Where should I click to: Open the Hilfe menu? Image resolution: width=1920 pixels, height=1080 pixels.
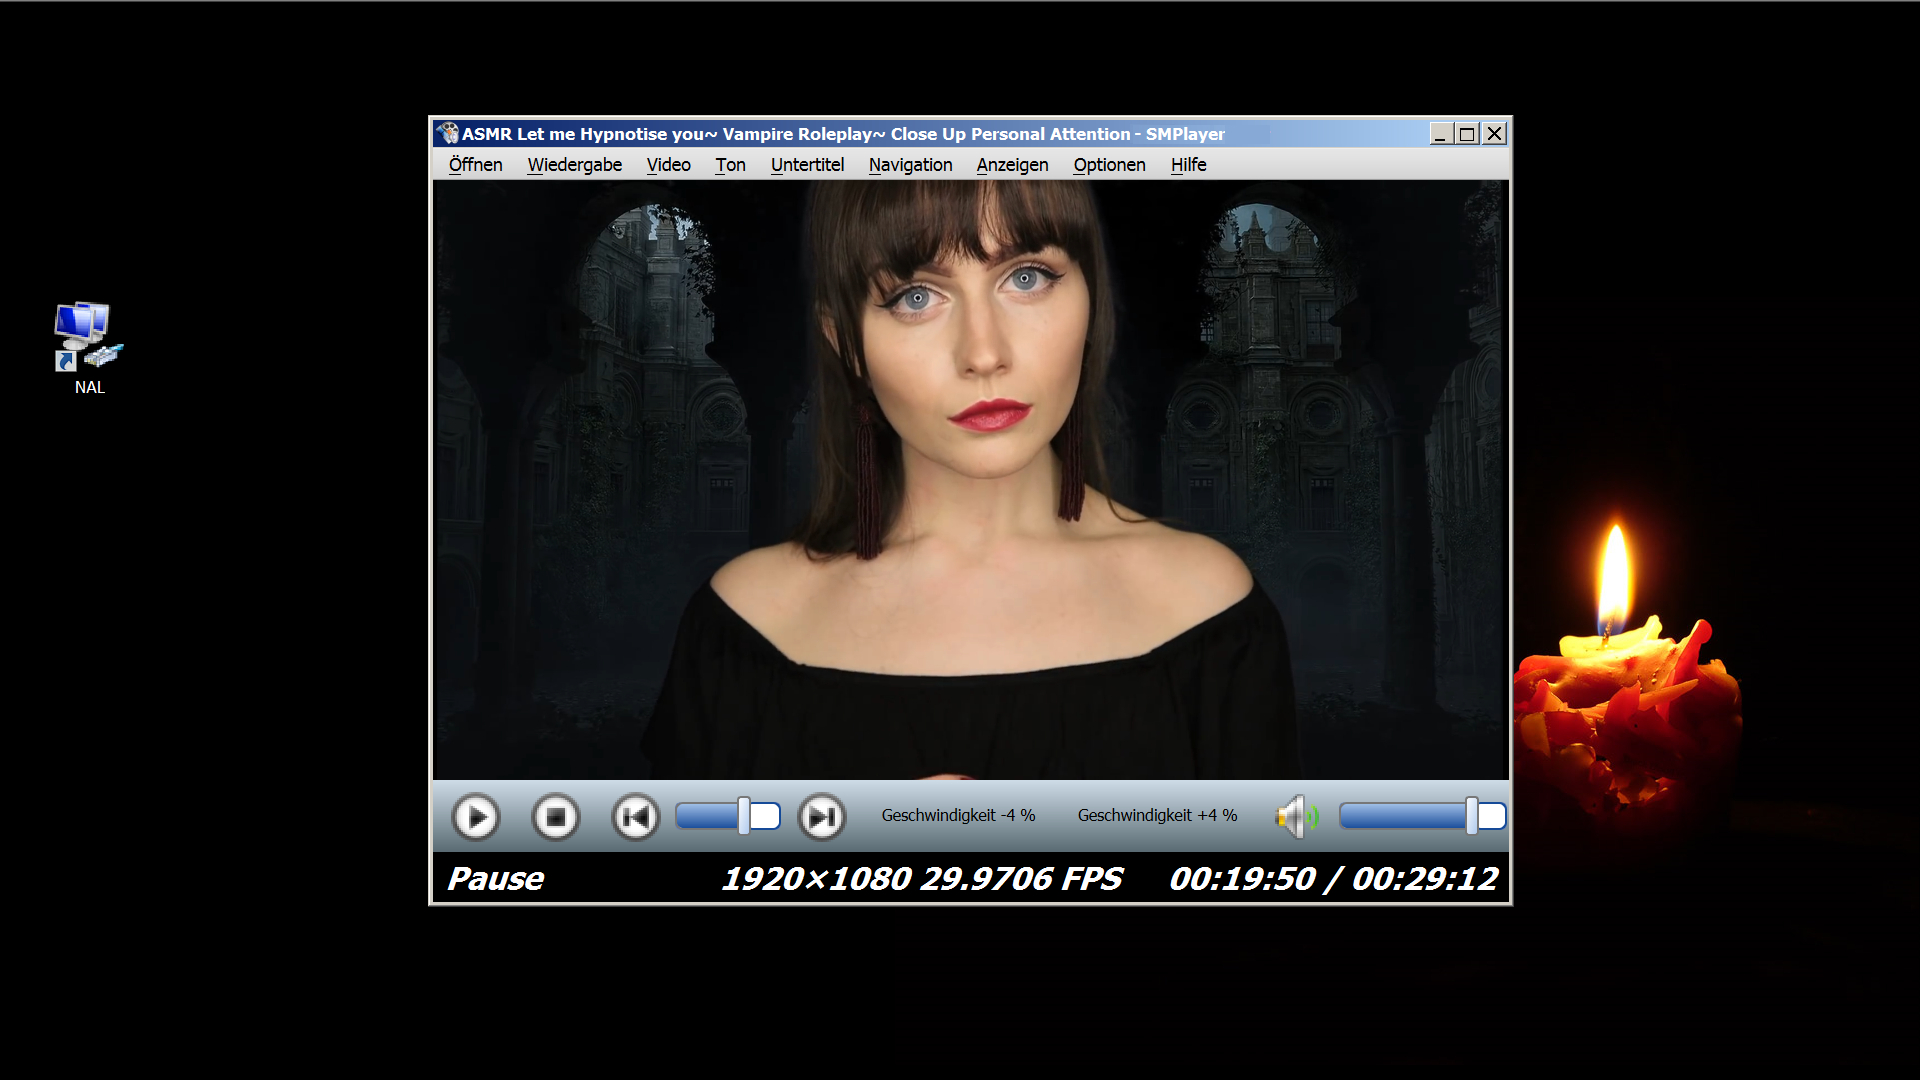tap(1188, 165)
